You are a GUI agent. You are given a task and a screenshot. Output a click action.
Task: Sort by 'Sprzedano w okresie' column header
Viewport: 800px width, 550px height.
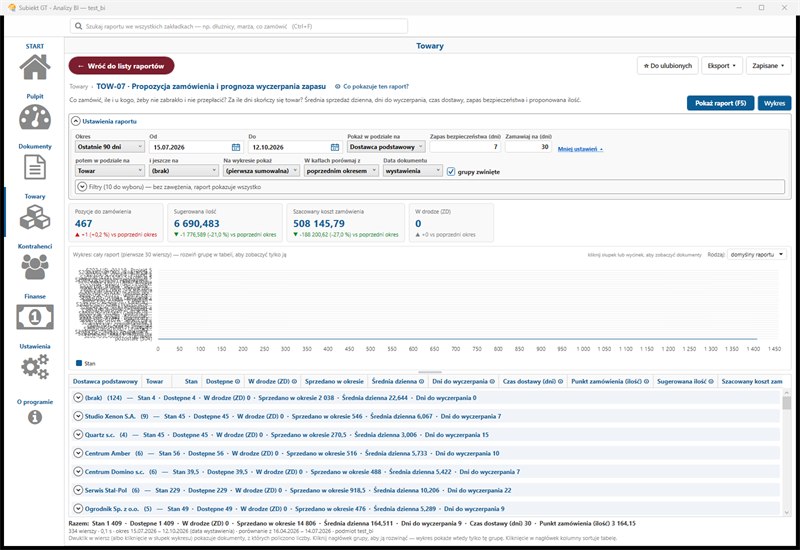tap(334, 381)
